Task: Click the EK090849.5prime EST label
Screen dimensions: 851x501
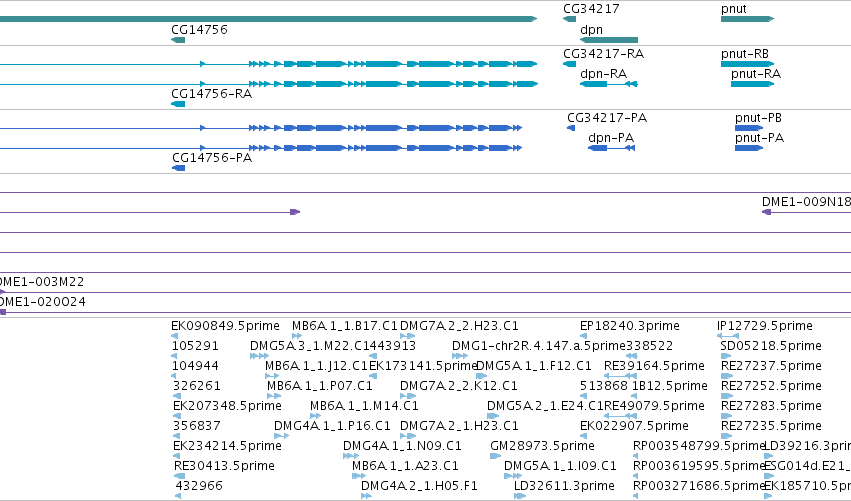Action: click(225, 326)
